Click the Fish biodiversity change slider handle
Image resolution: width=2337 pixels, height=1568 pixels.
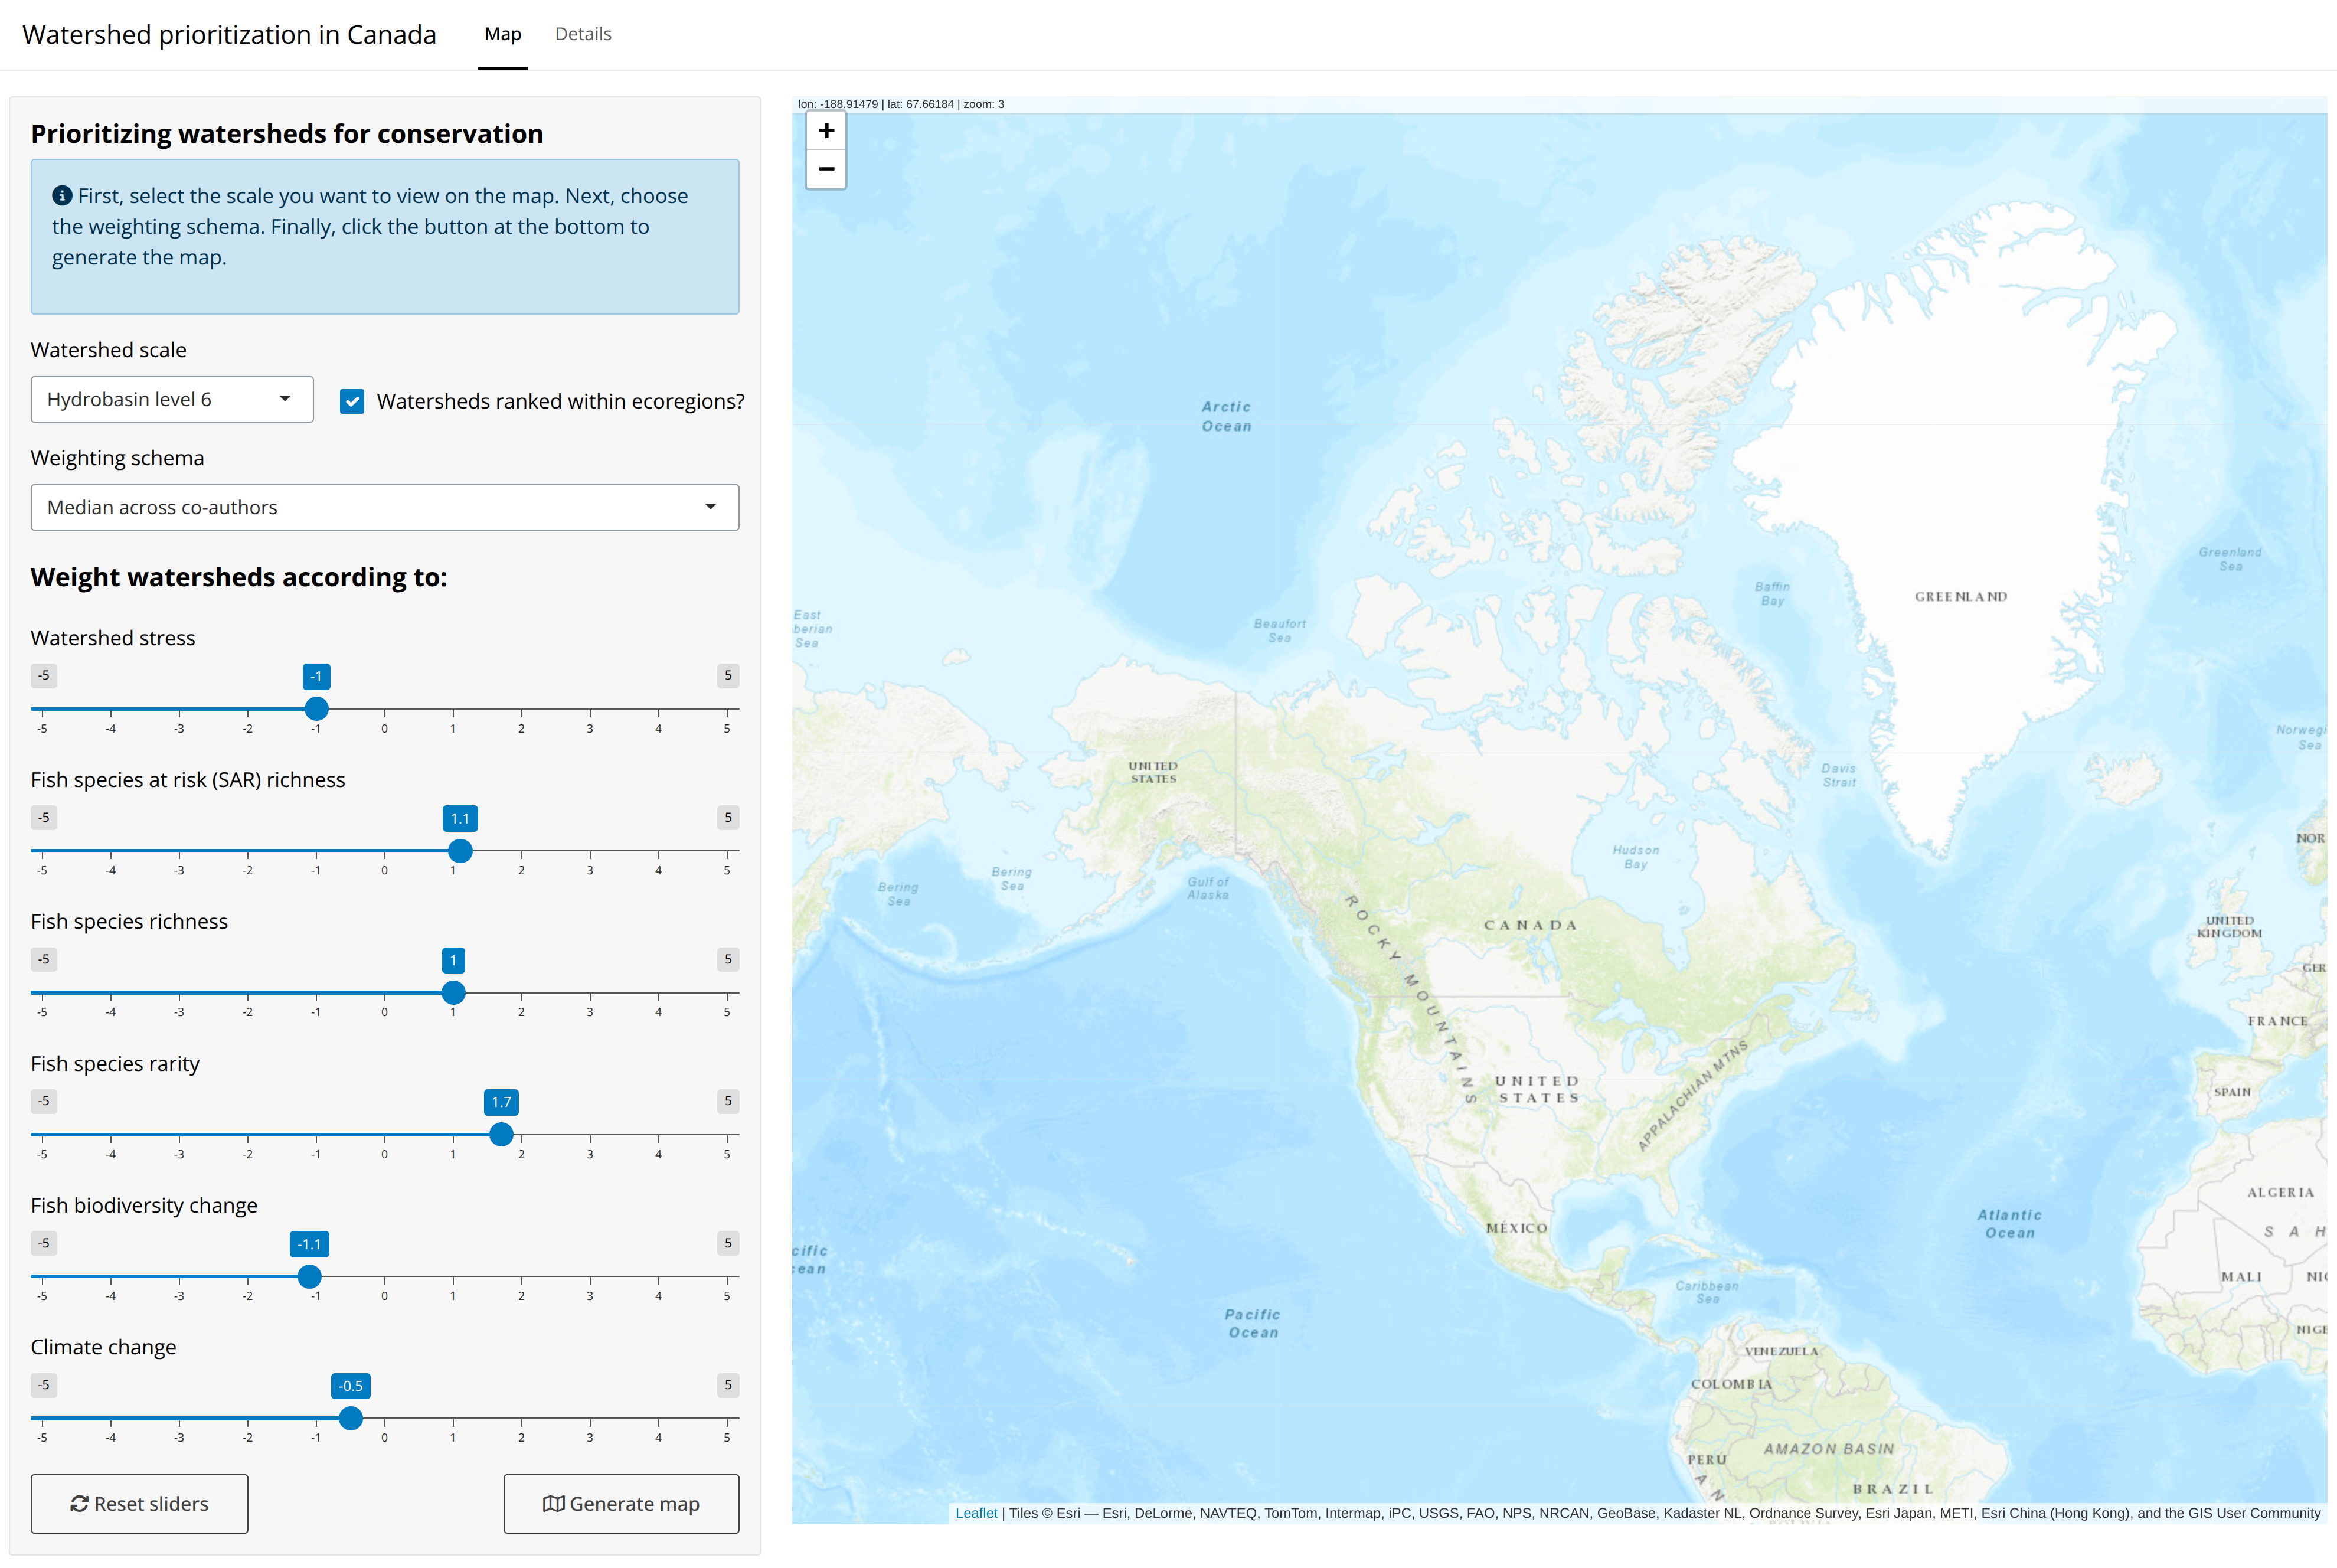[309, 1277]
